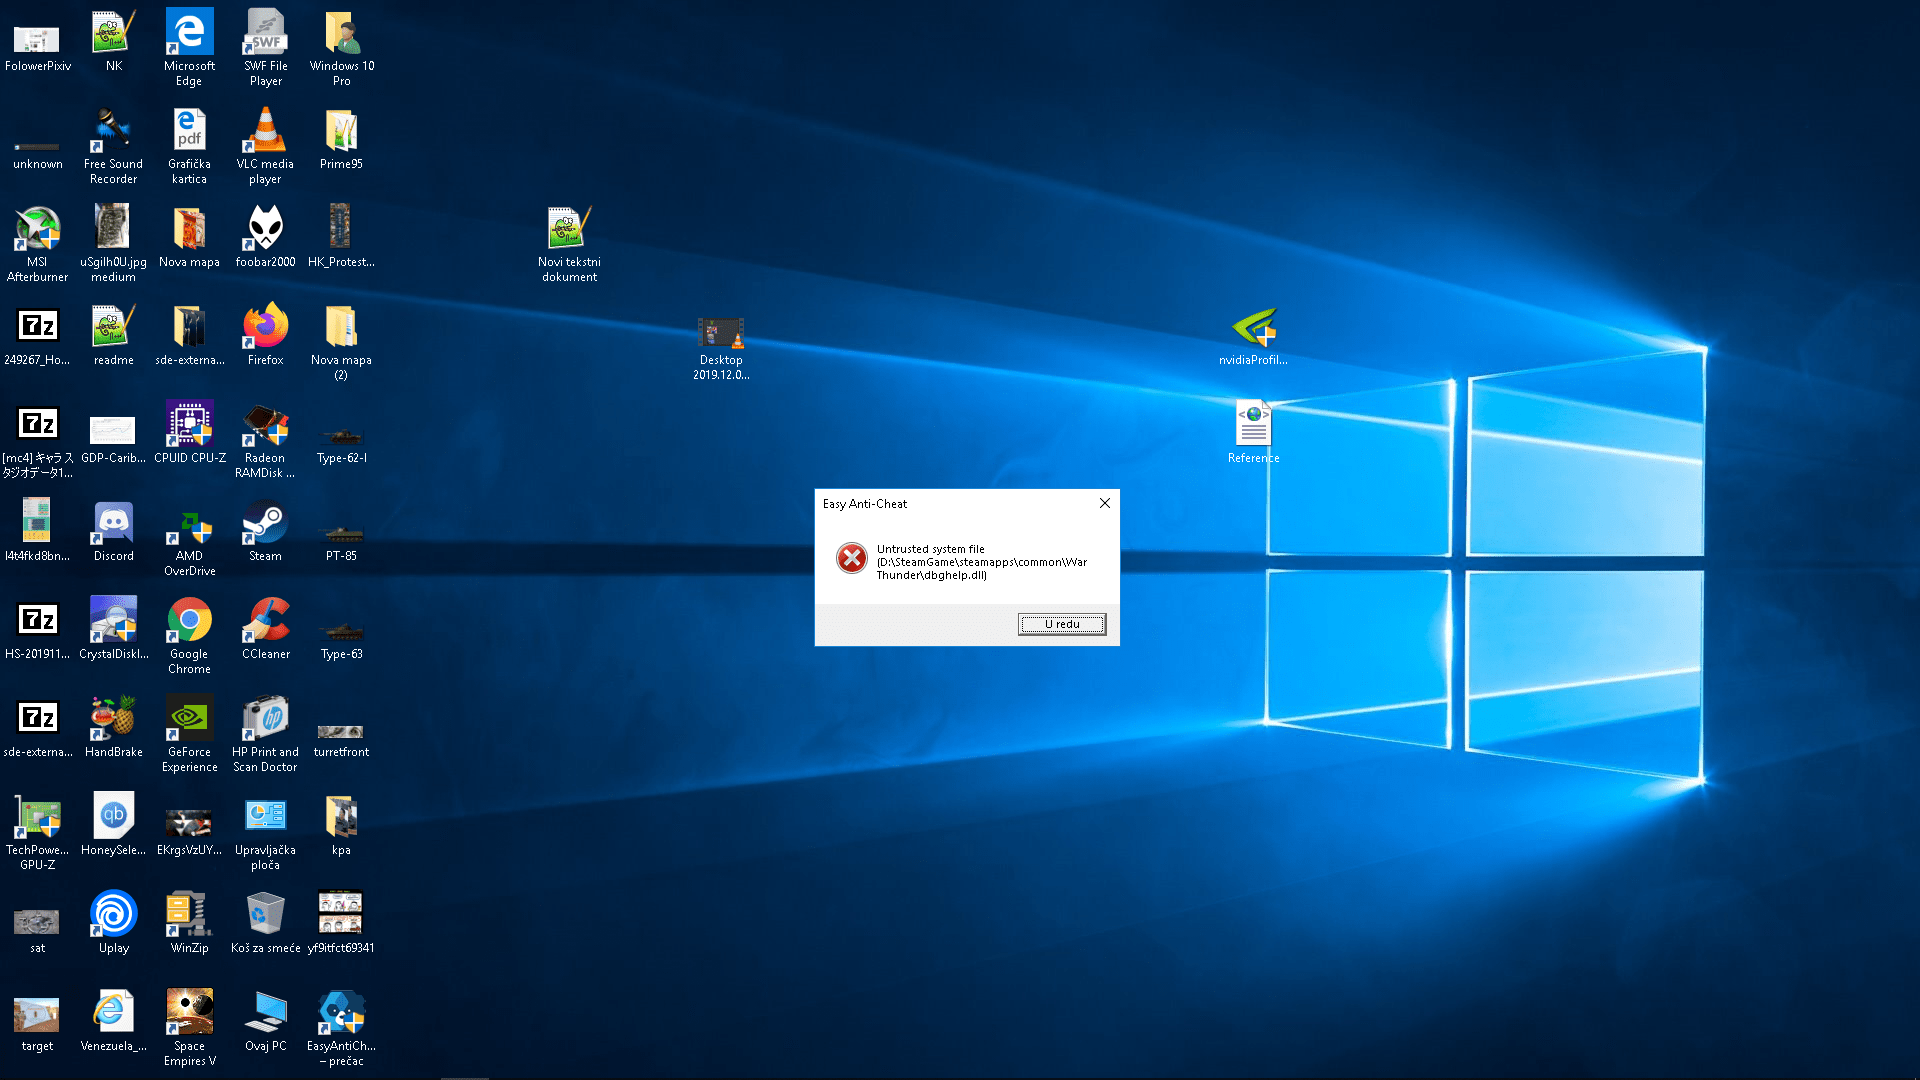Click the GeForce Experience shortcut
The image size is (1920, 1080).
pyautogui.click(x=189, y=733)
